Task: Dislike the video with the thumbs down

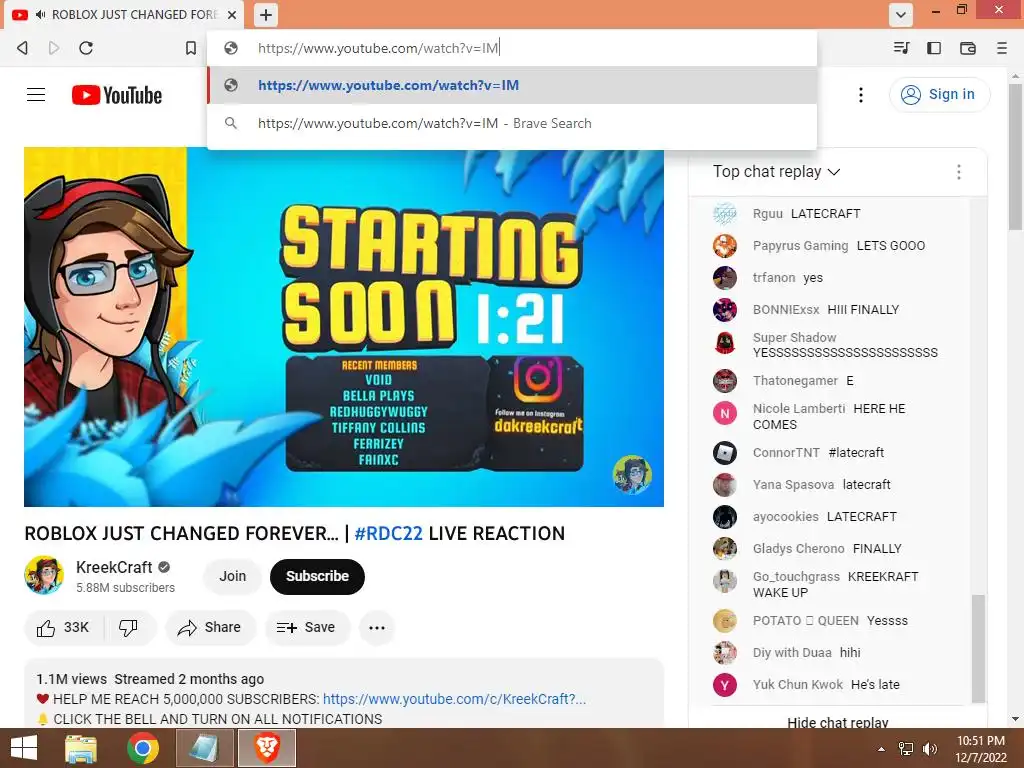Action: [x=129, y=628]
